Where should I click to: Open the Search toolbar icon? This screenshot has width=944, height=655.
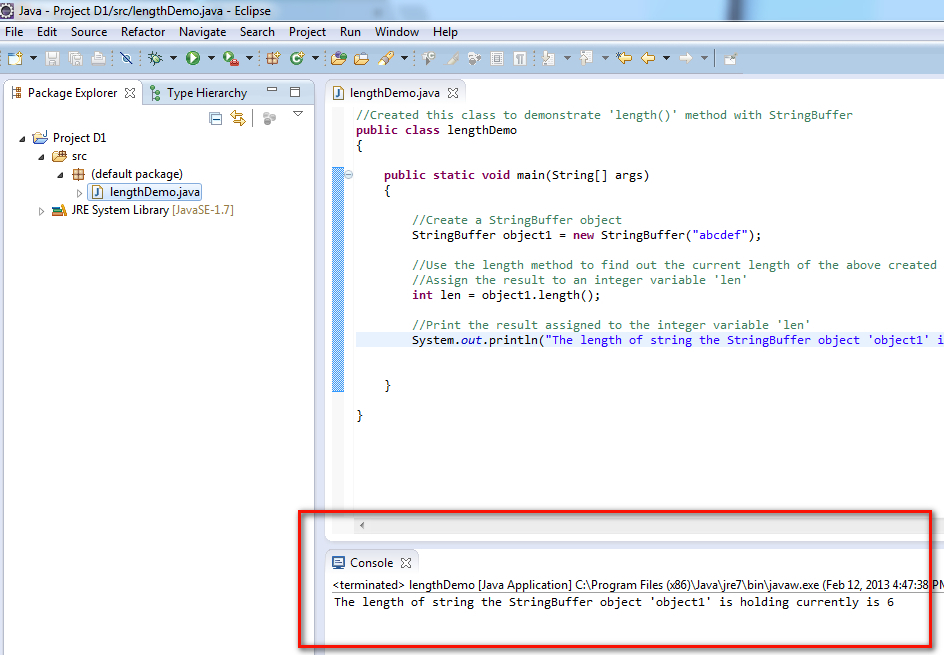(x=388, y=58)
